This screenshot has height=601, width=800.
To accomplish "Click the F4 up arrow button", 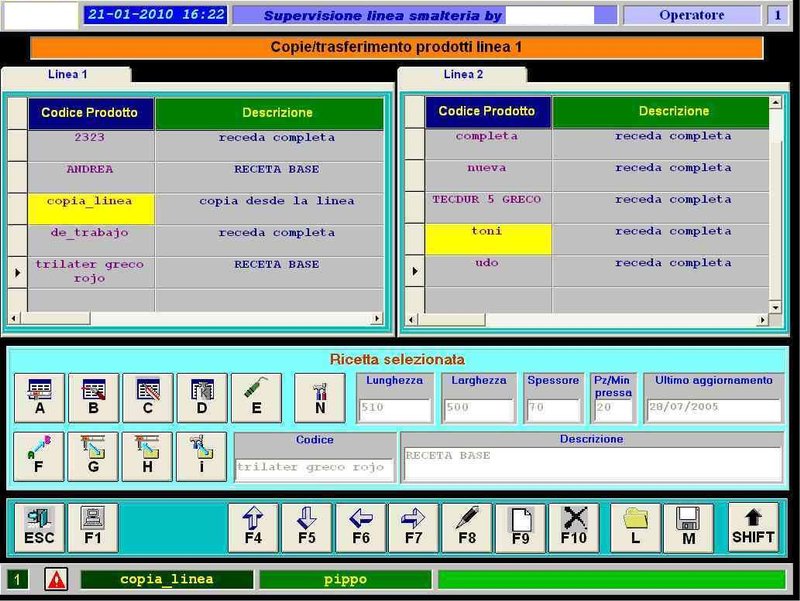I will point(253,528).
